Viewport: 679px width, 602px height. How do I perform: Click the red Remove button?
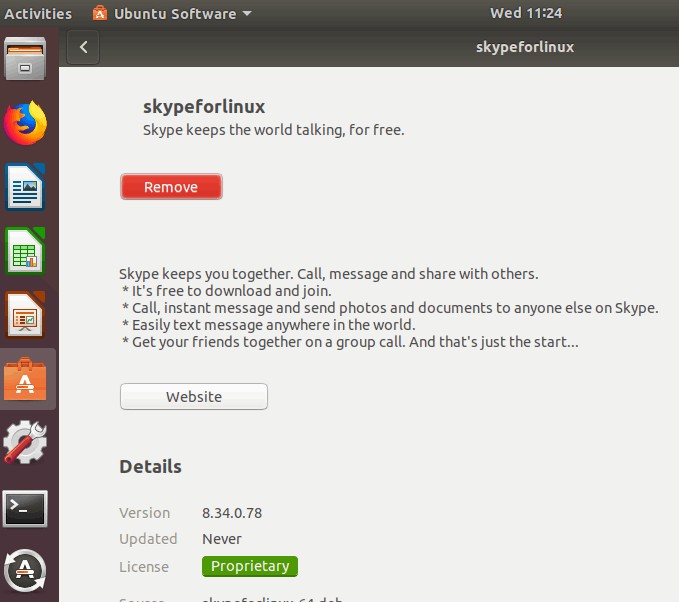pos(171,187)
